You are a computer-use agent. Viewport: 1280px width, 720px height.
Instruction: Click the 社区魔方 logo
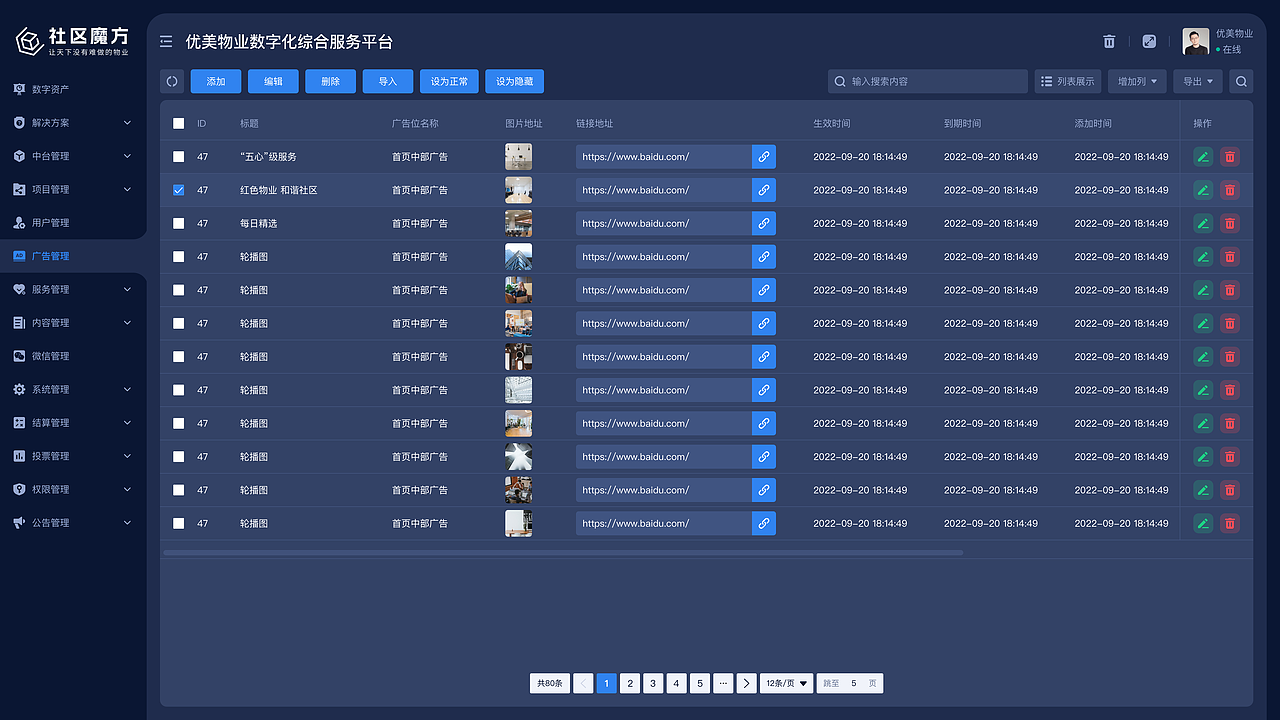pos(72,40)
